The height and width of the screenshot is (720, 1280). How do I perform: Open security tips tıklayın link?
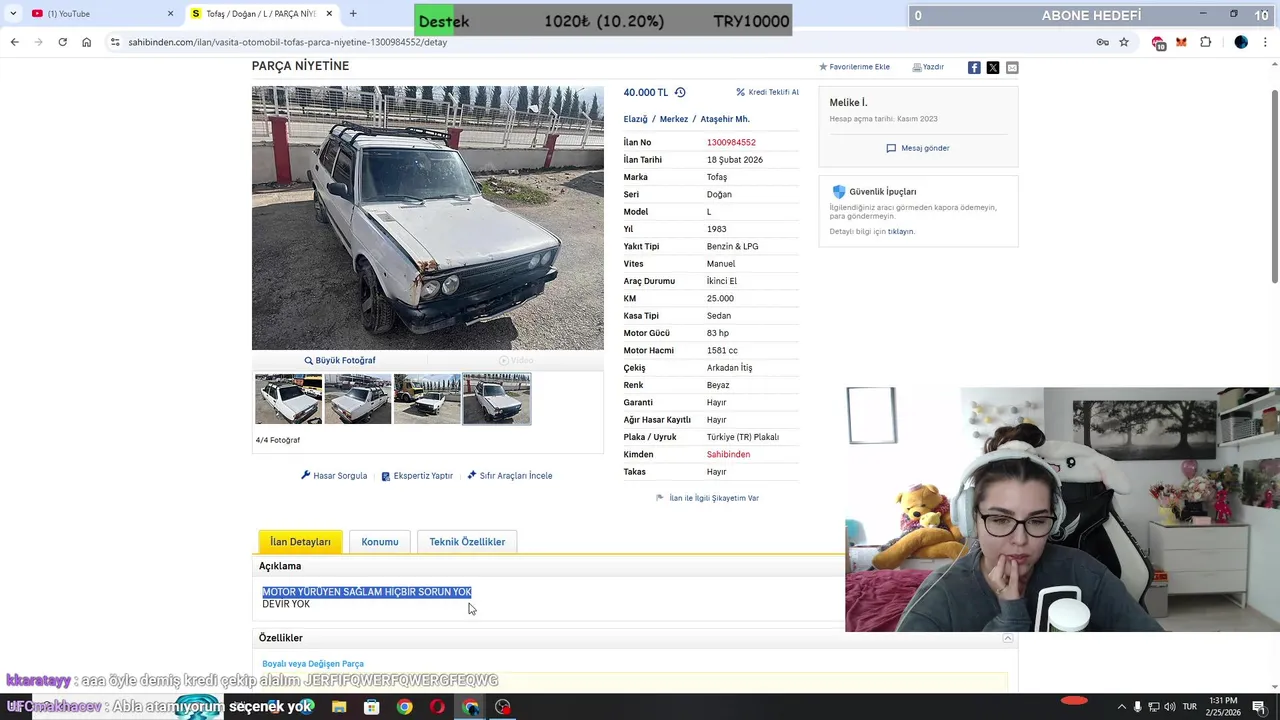tap(900, 231)
